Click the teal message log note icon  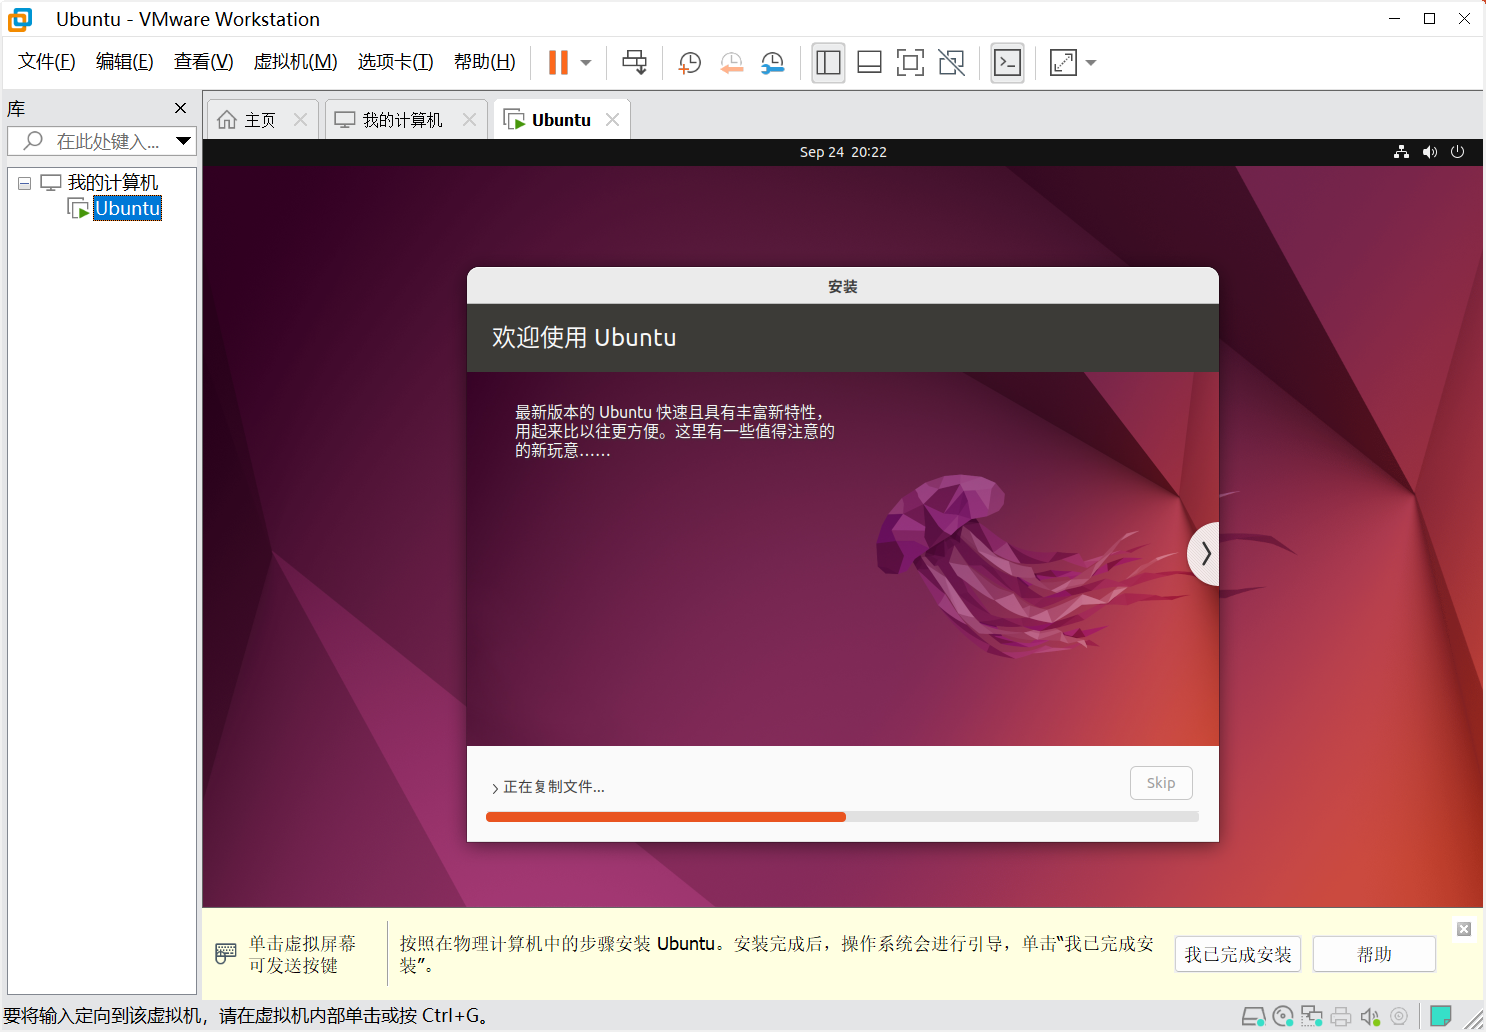pyautogui.click(x=1441, y=1017)
